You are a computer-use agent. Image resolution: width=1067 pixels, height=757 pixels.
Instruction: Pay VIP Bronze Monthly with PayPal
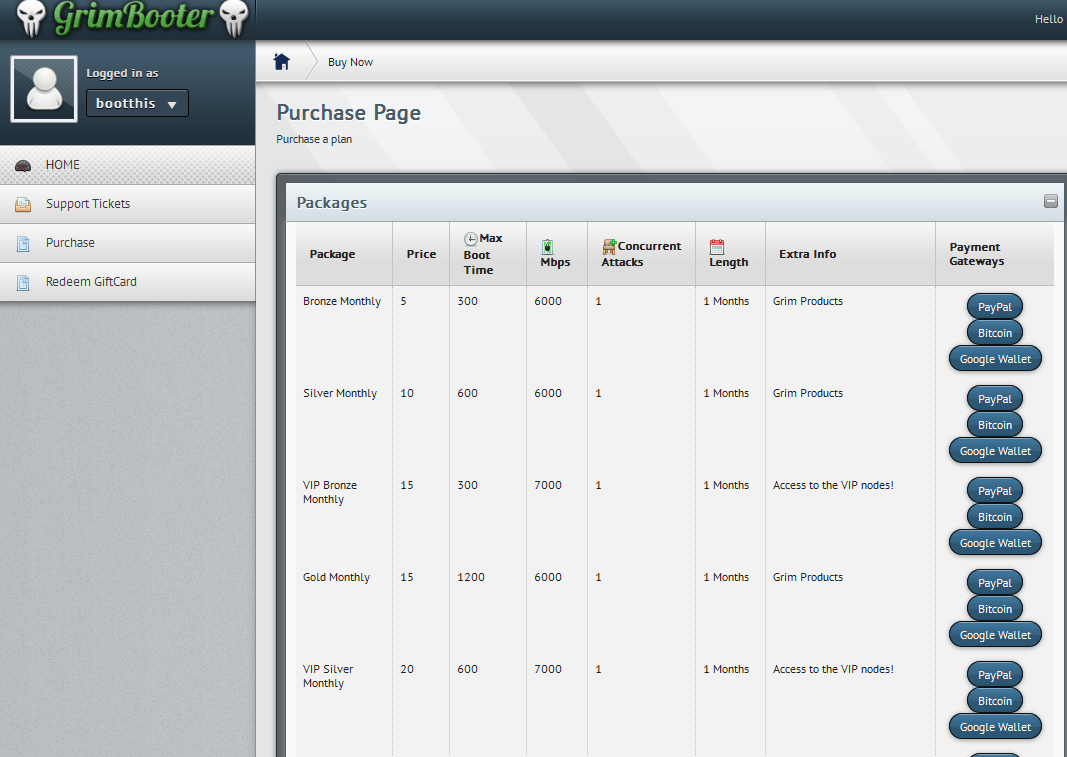tap(995, 491)
